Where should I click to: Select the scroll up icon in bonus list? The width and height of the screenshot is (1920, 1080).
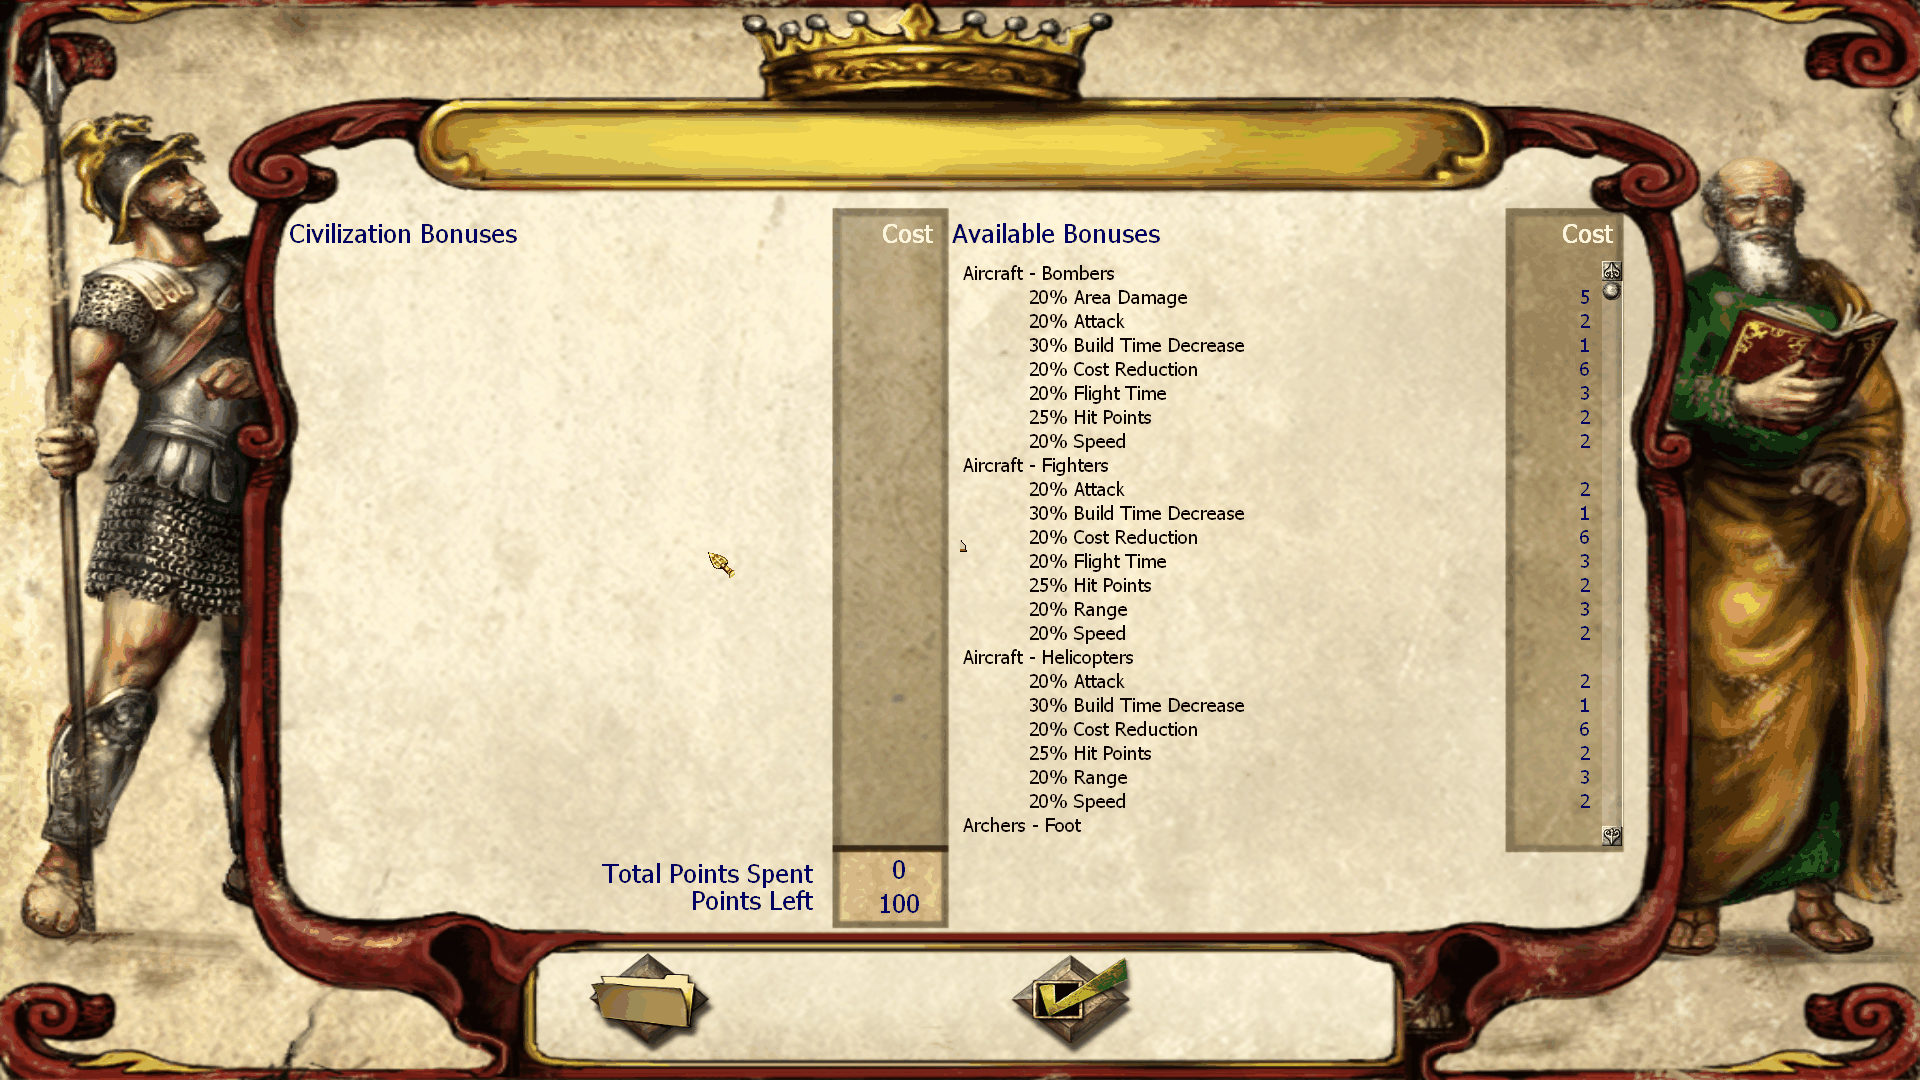point(1611,269)
